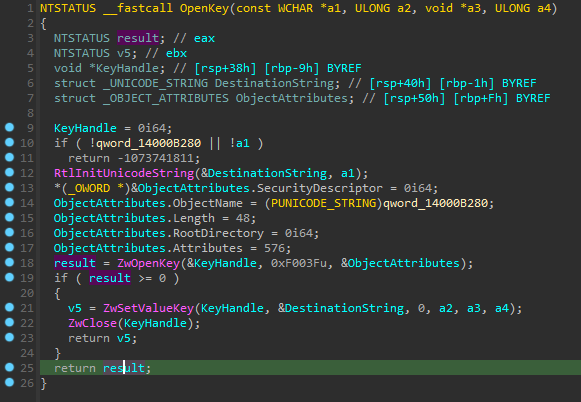Click KeyHandle declaration on line 5
The image size is (581, 402).
coord(127,68)
